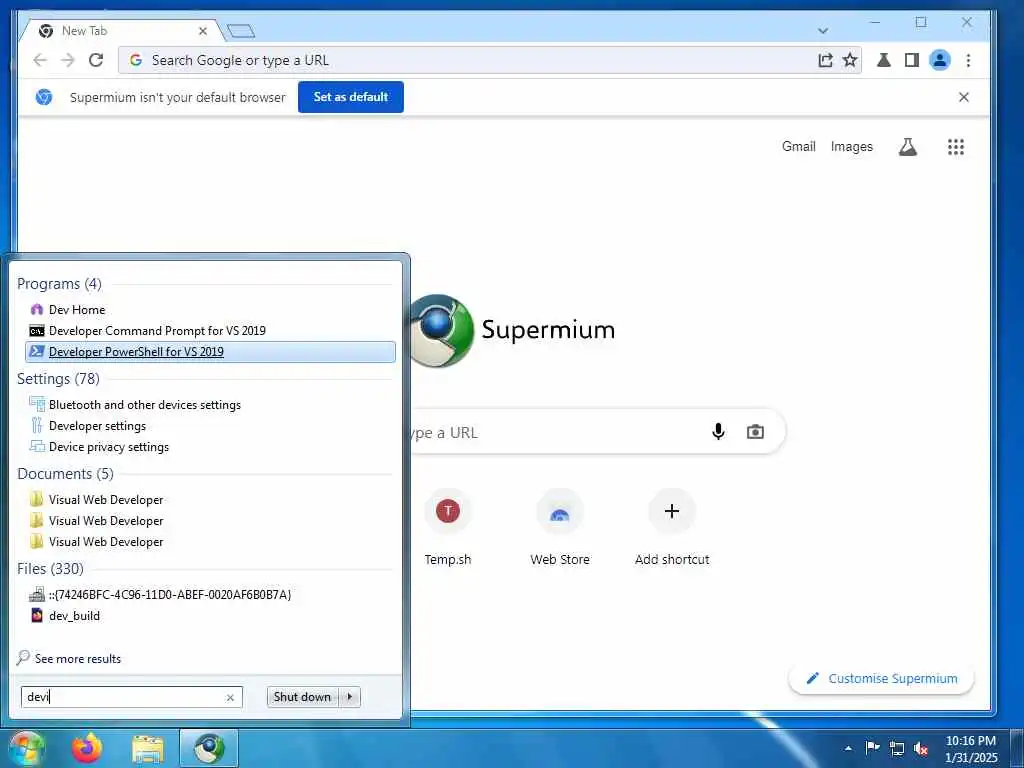Open the Search Labs flask icon on page
The width and height of the screenshot is (1024, 768).
[x=908, y=147]
